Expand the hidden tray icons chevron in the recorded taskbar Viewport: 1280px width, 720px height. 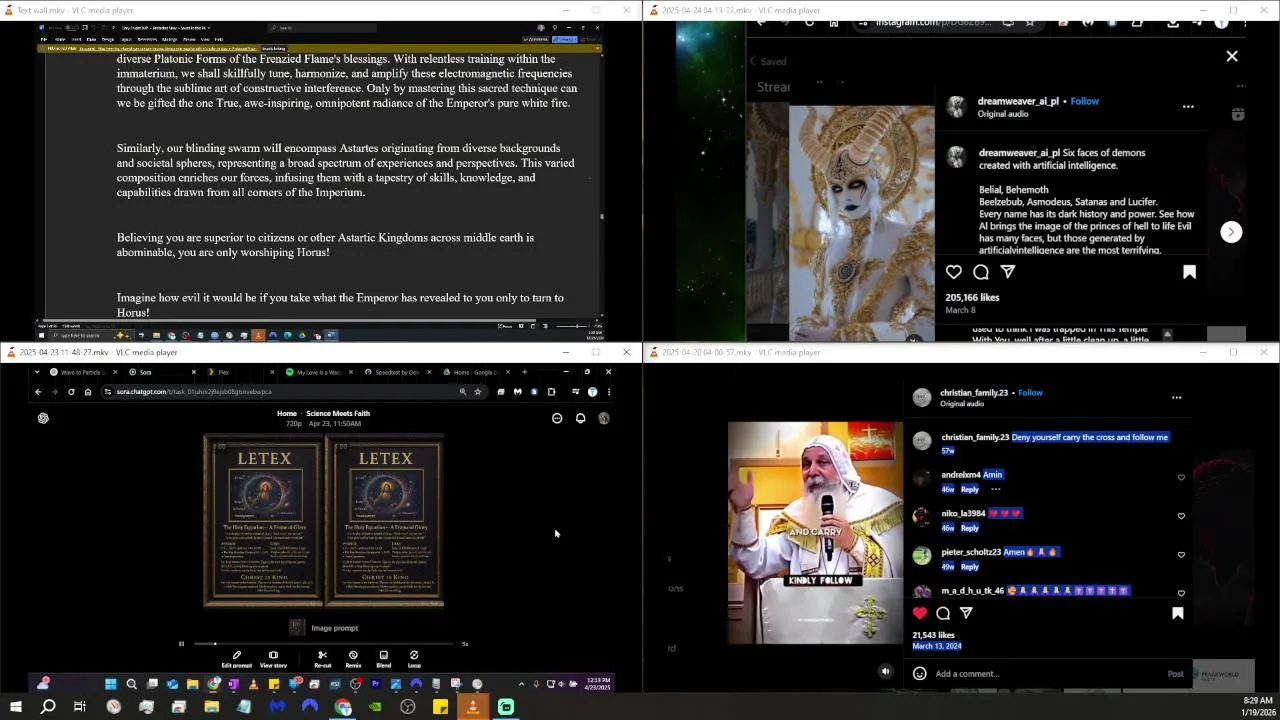click(520, 684)
